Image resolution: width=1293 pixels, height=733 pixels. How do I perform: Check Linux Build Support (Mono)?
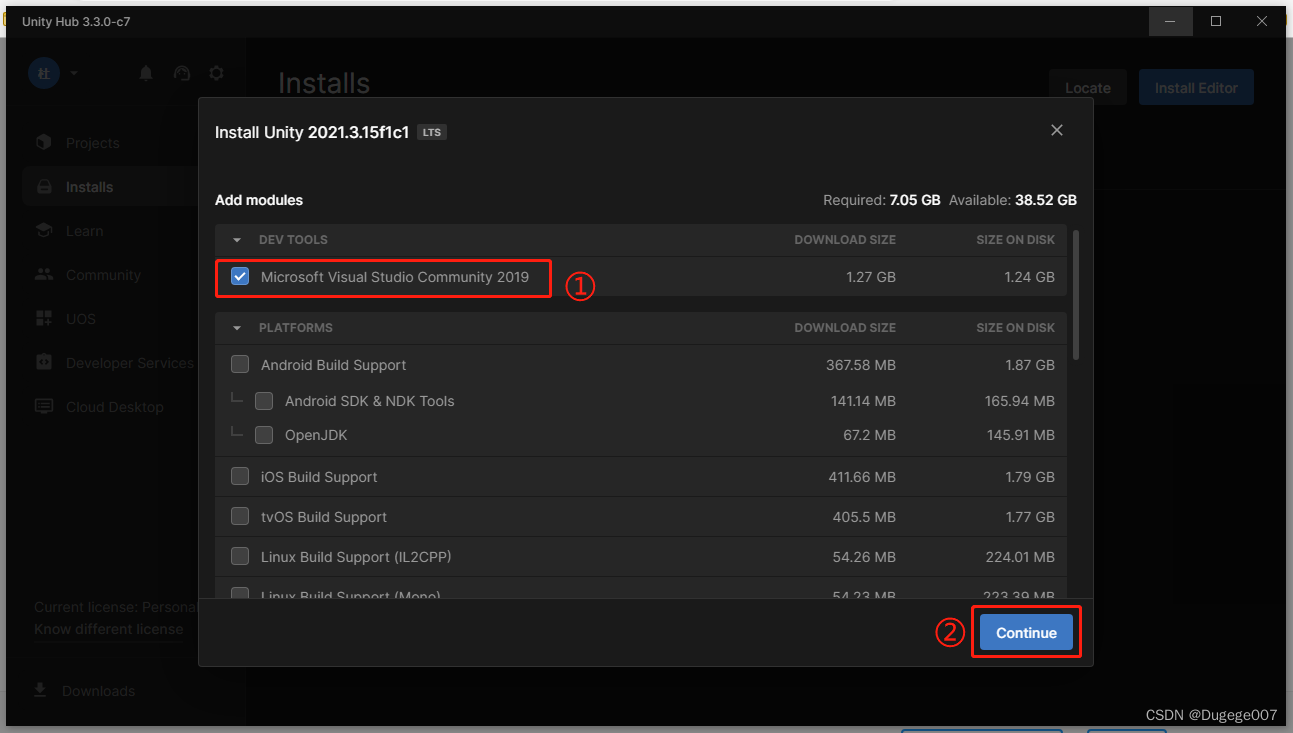click(240, 595)
